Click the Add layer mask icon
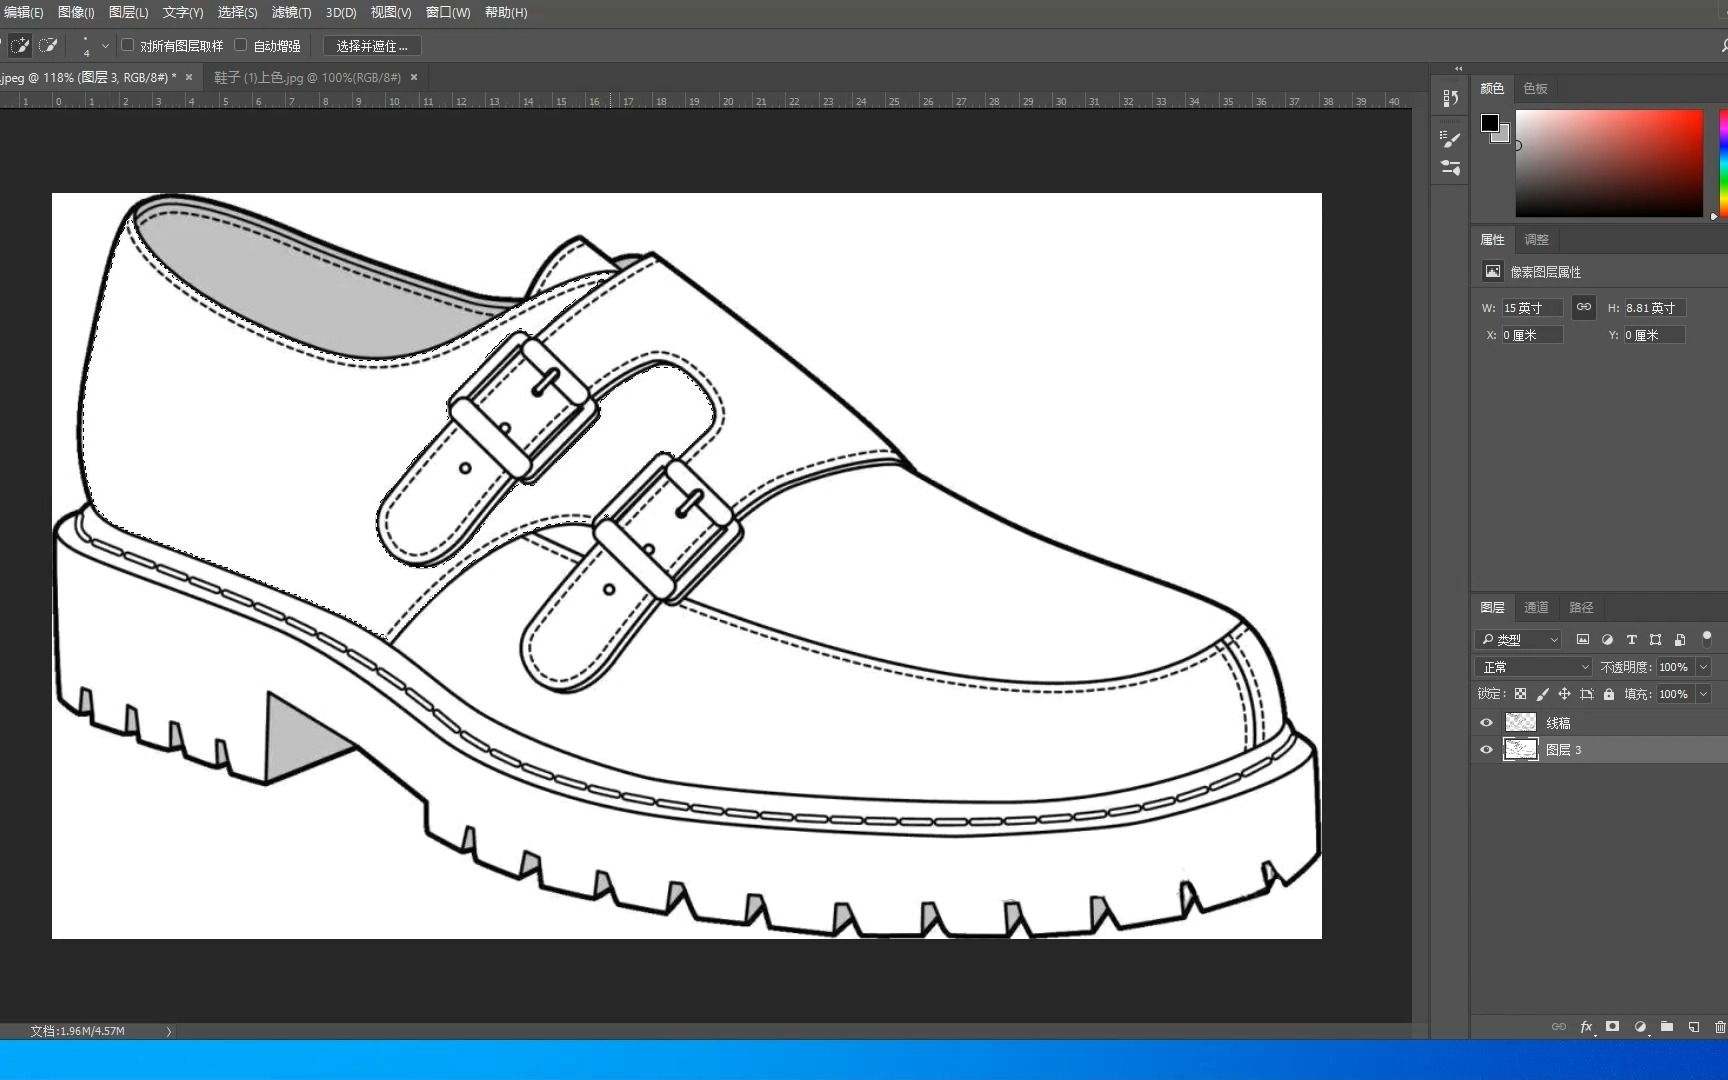 pos(1612,1027)
